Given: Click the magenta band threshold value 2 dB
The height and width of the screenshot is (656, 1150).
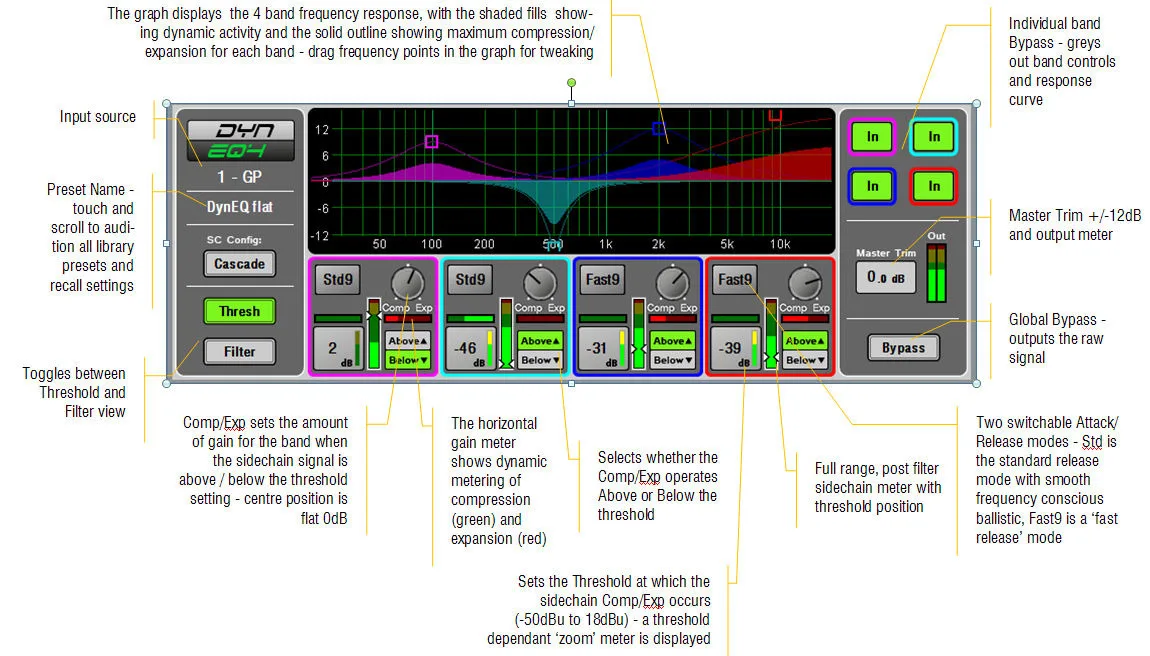Looking at the screenshot, I should 338,349.
